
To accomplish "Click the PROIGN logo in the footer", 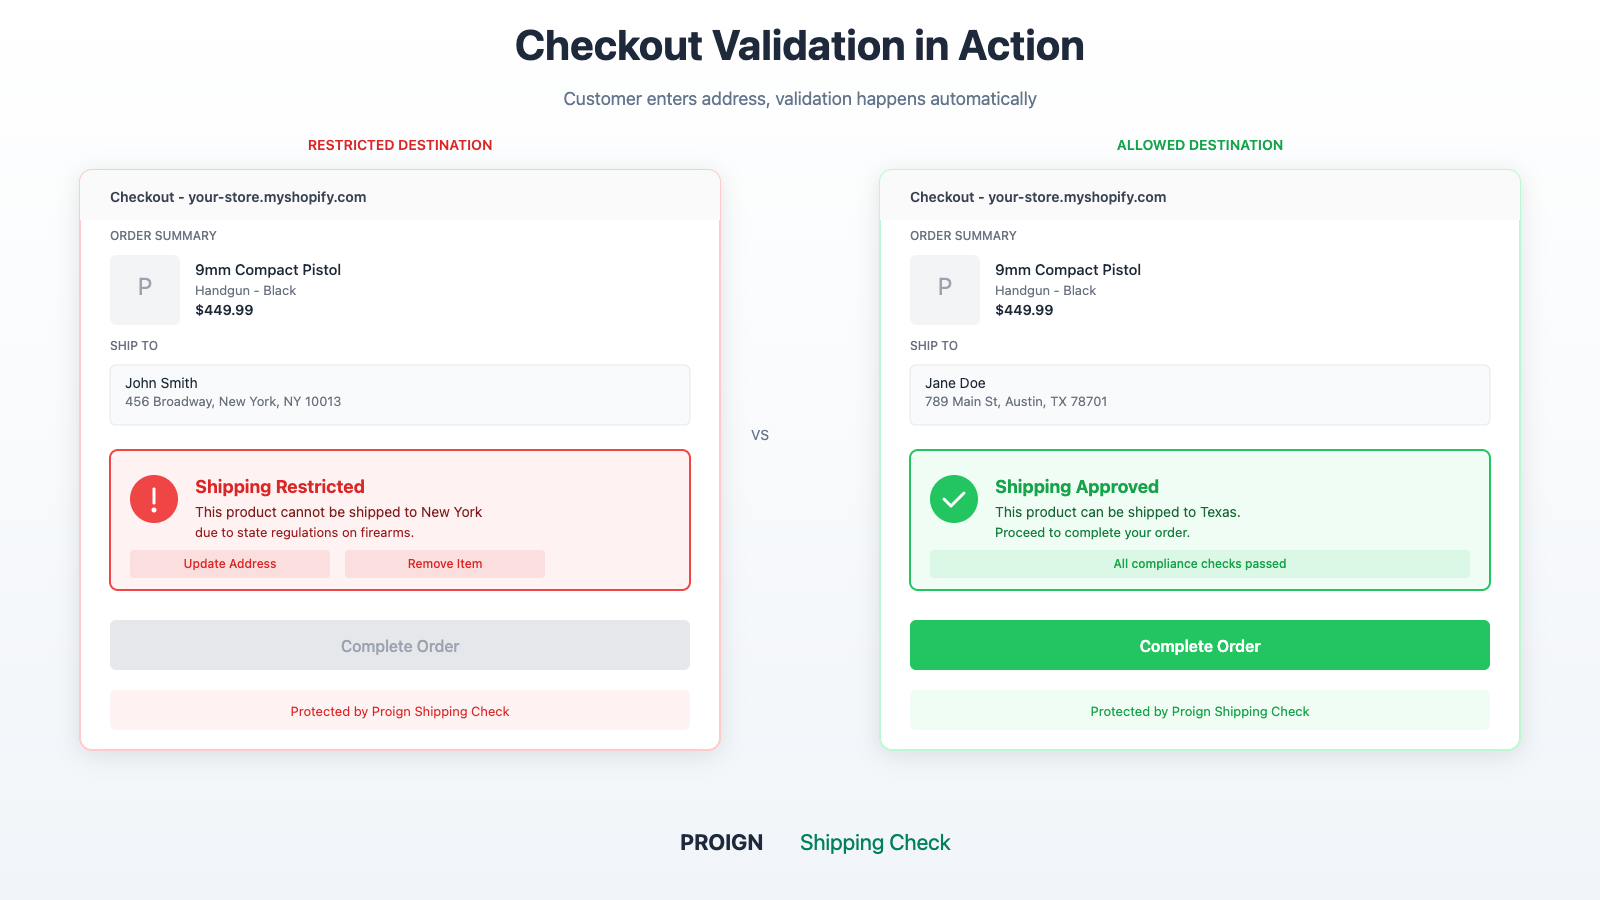I will 721,842.
